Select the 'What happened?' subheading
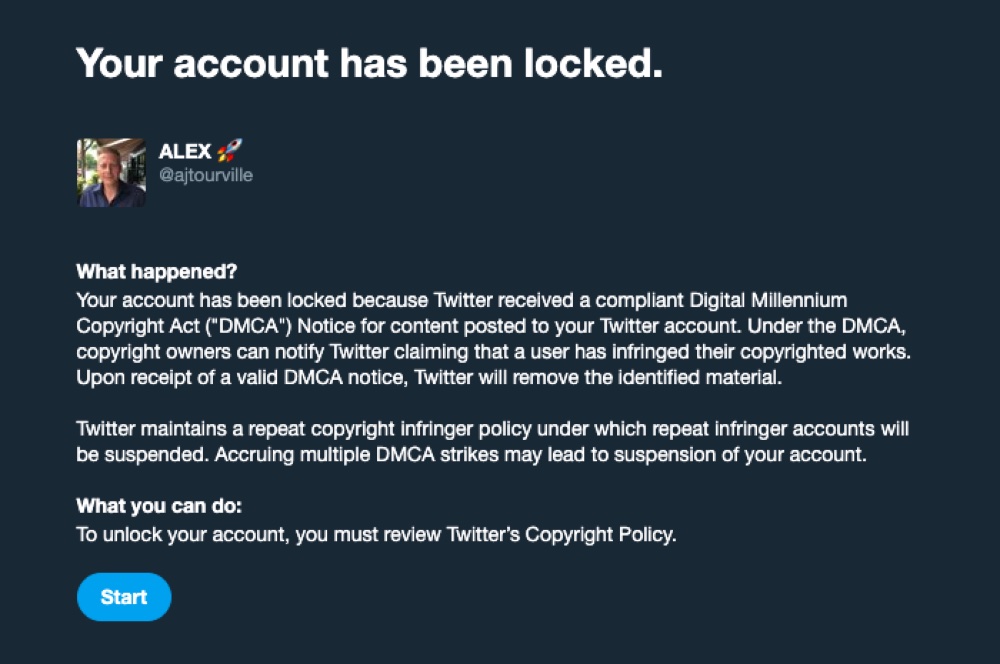The image size is (1000, 664). (156, 272)
